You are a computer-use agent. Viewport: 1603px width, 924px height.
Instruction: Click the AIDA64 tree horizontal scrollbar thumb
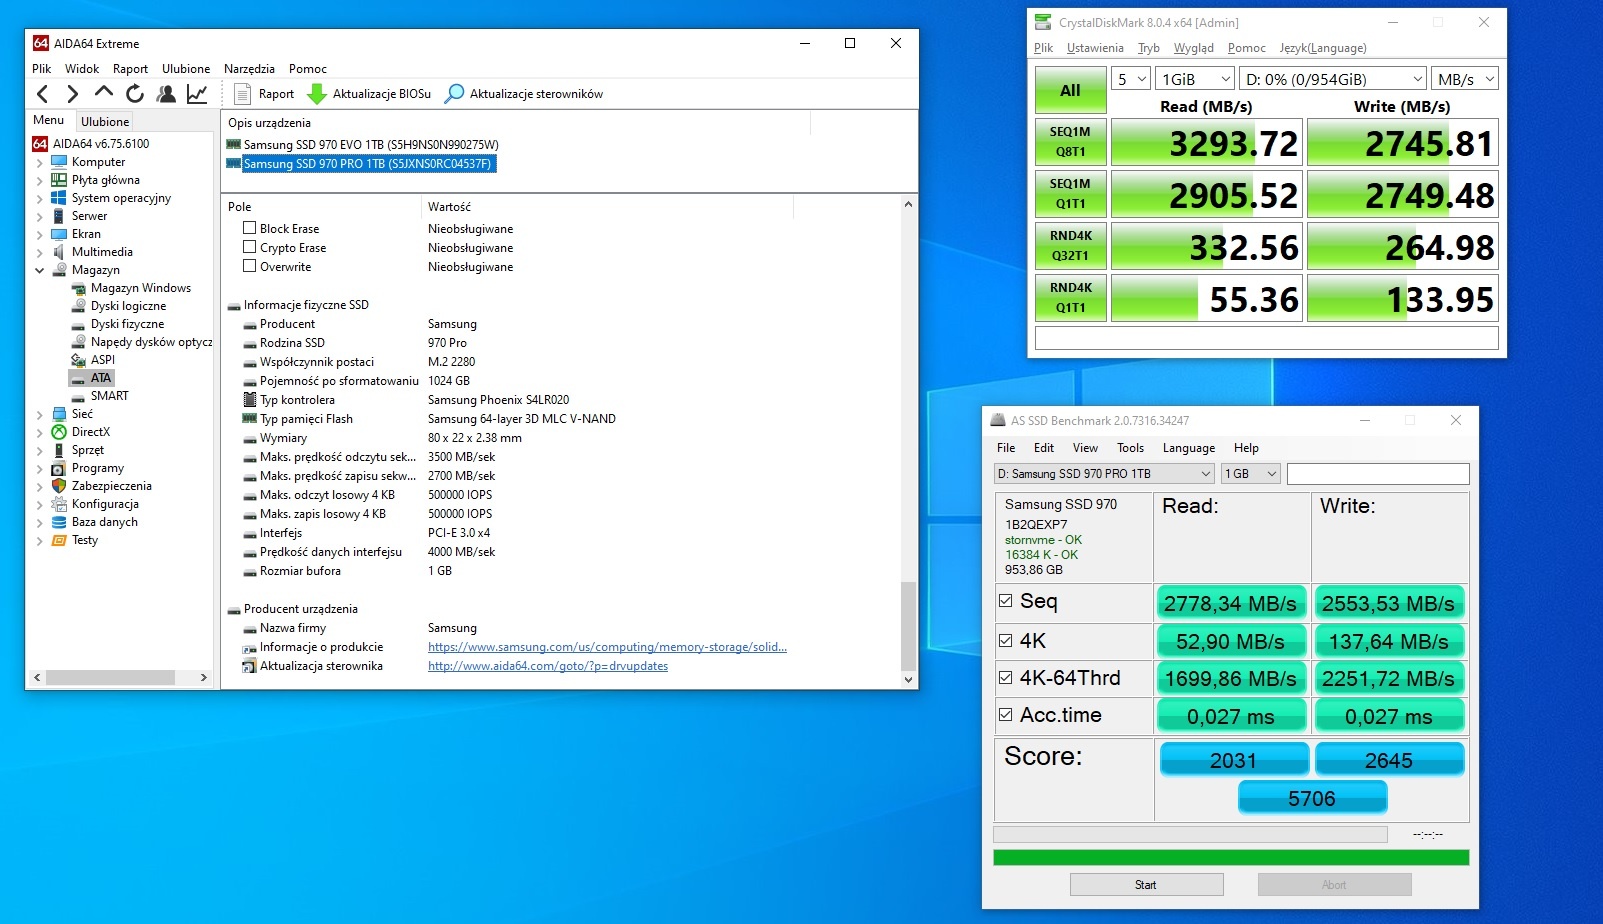pyautogui.click(x=110, y=677)
